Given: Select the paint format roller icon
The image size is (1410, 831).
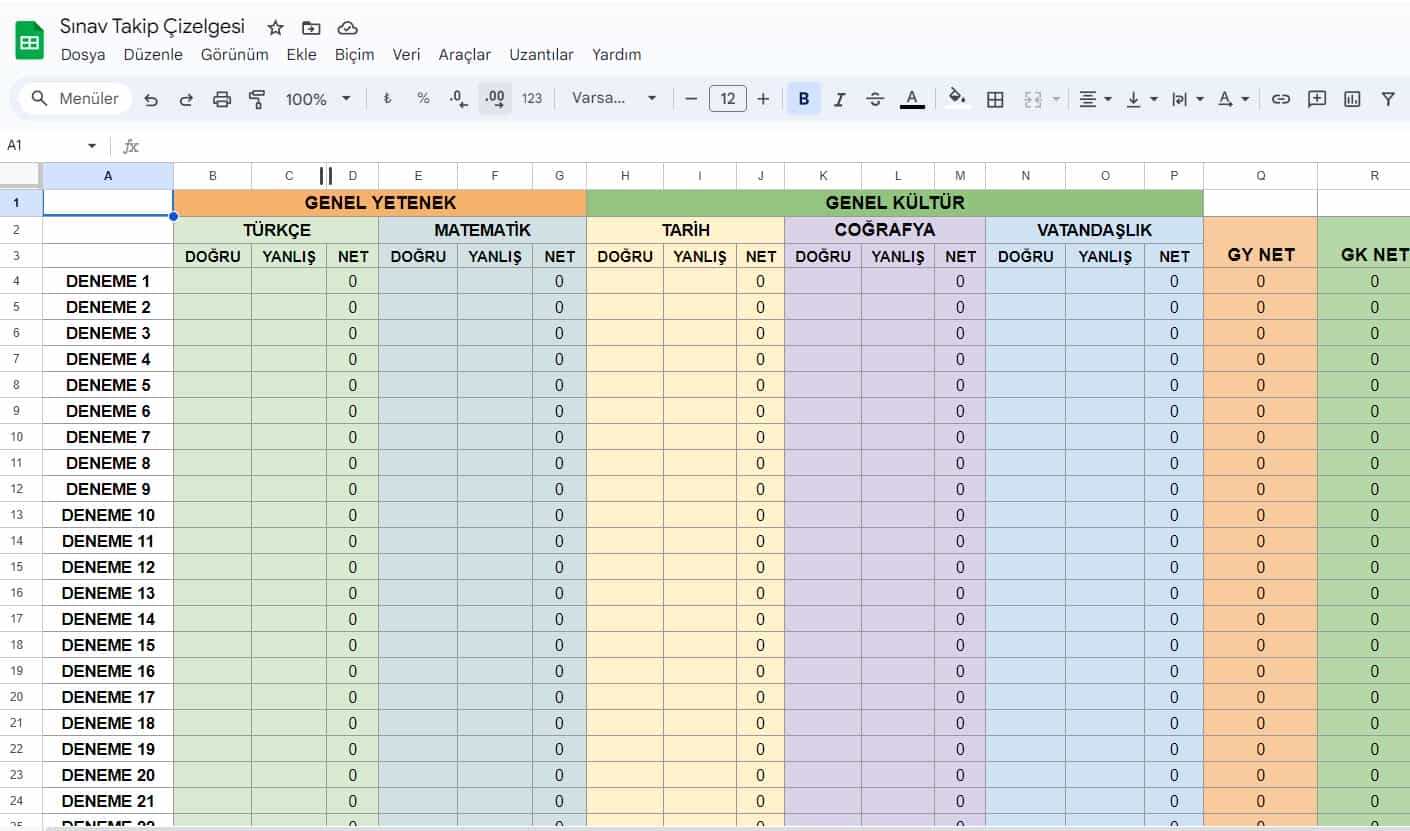Looking at the screenshot, I should 257,99.
